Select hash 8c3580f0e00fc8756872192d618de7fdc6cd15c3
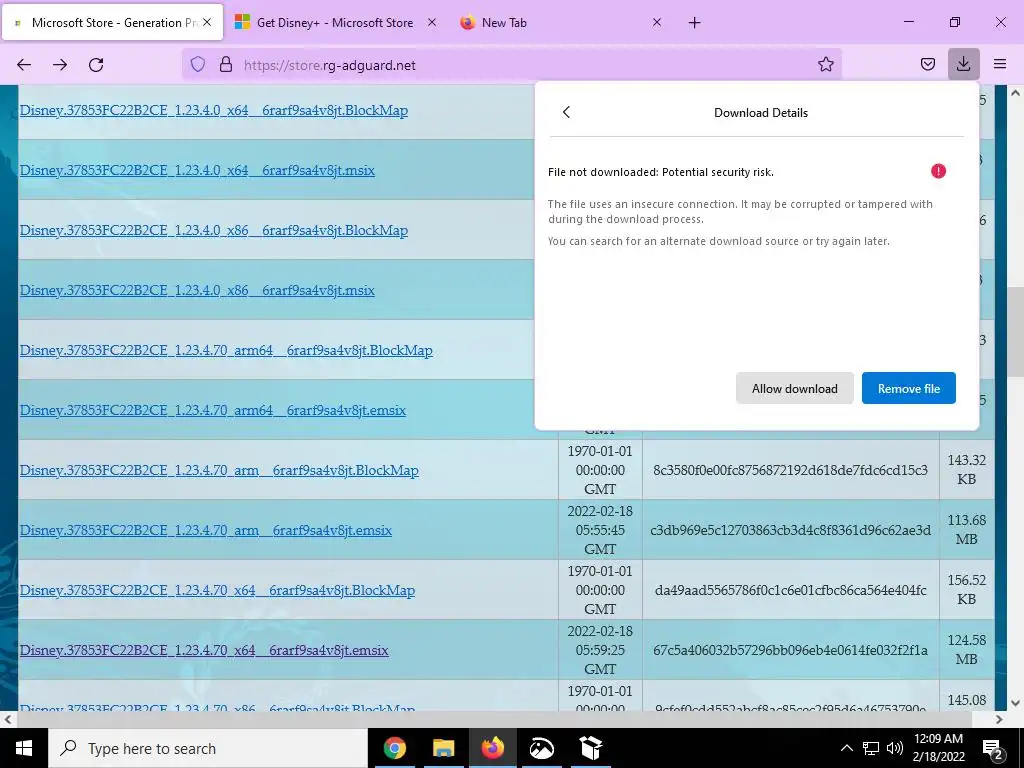1024x768 pixels. pyautogui.click(x=790, y=470)
